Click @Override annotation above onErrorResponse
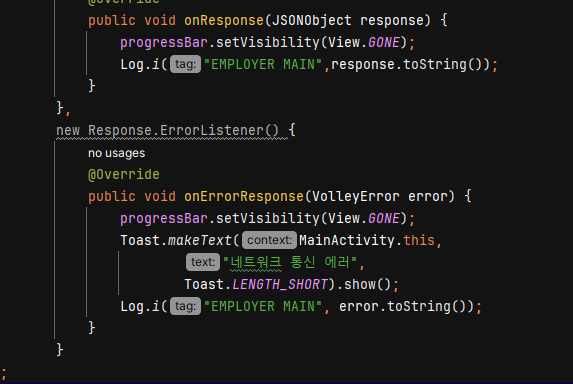573x384 pixels. click(124, 174)
